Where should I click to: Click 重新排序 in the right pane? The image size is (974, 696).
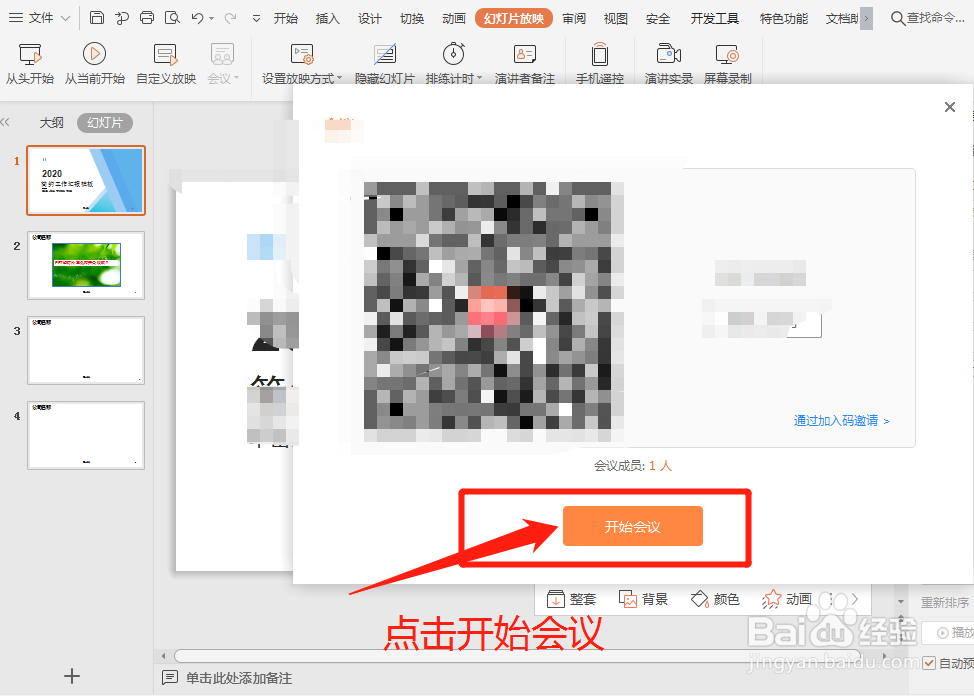point(945,602)
